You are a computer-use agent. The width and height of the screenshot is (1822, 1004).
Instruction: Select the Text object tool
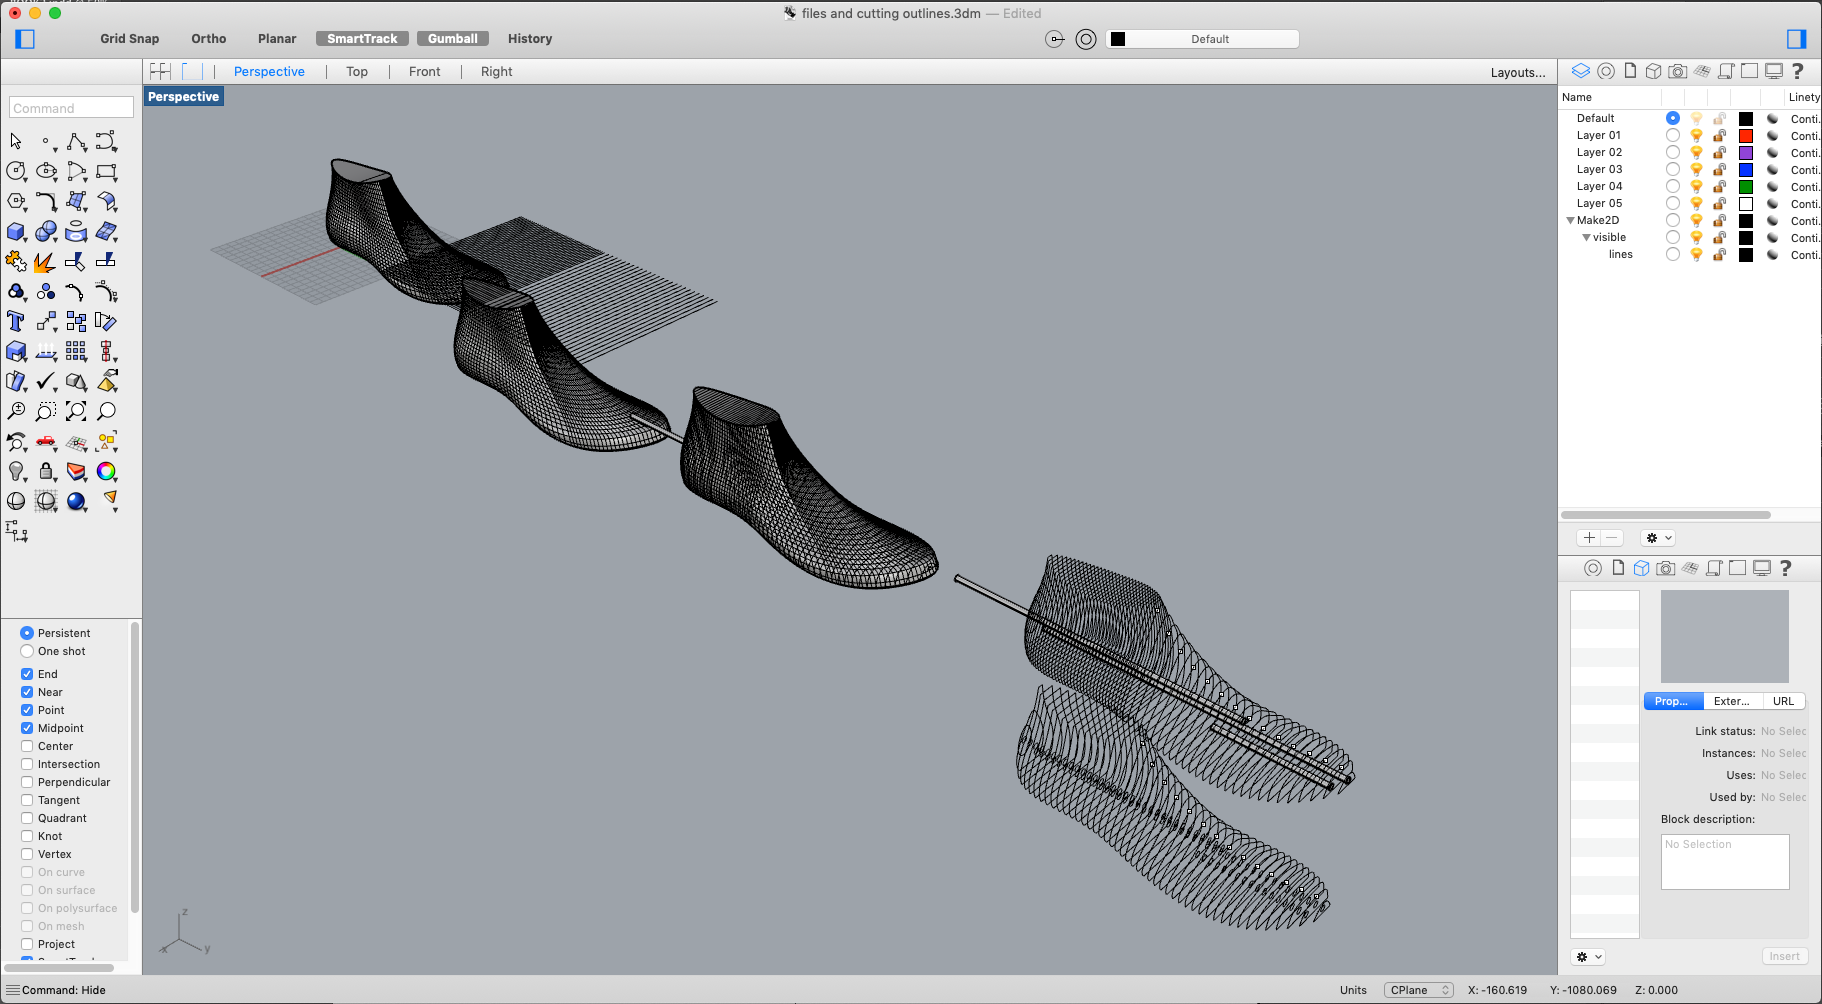tap(16, 321)
